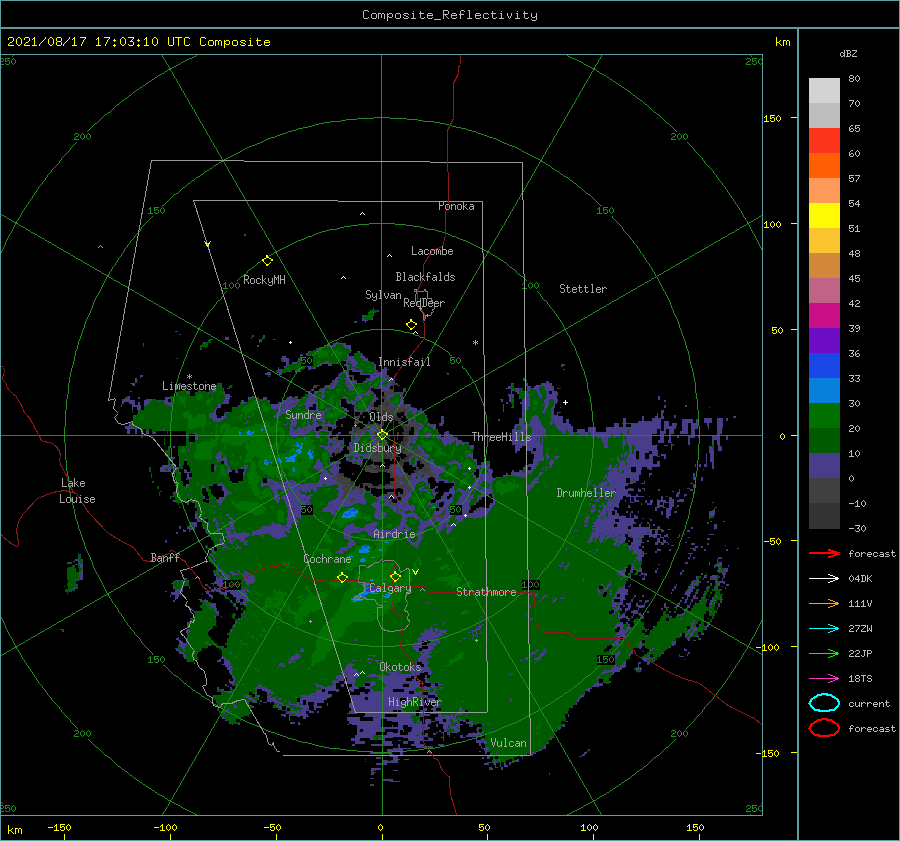Select the blue 33-36 dBZ swatch

(824, 366)
